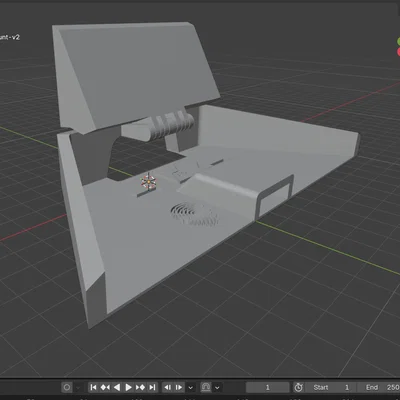Jump to the last frame
Image resolution: width=400 pixels, height=400 pixels.
tap(152, 387)
